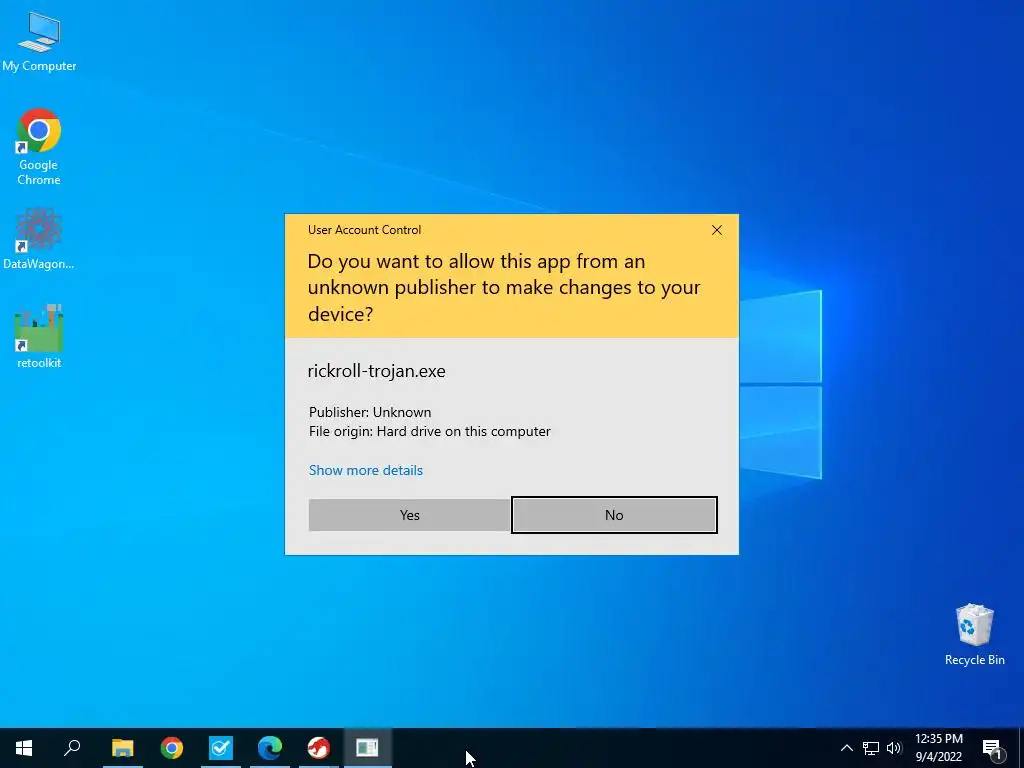
Task: Open the notification center icon
Action: 991,748
